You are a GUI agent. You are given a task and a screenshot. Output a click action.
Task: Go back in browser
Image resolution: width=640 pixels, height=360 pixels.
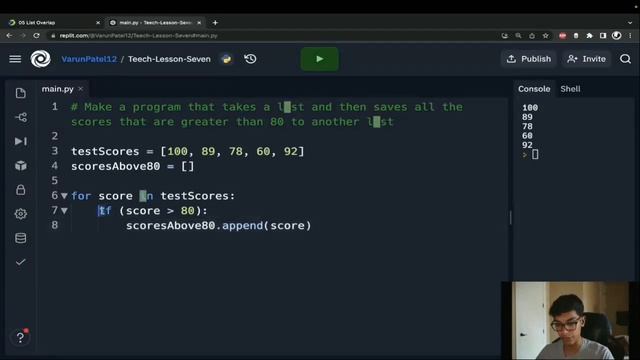click(x=9, y=36)
